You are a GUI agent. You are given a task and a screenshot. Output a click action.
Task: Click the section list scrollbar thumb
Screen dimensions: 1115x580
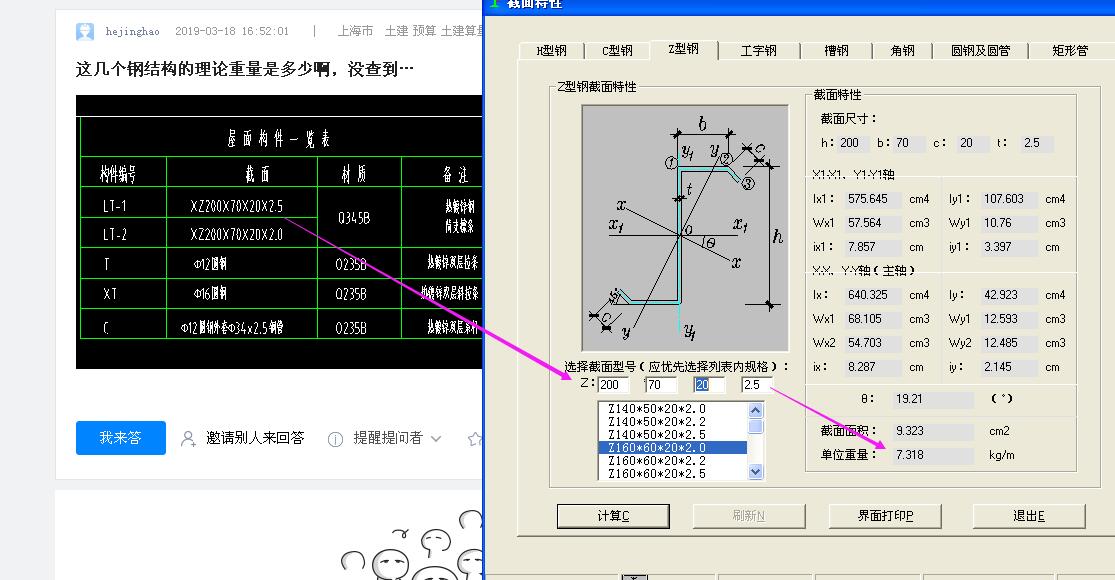click(x=756, y=426)
